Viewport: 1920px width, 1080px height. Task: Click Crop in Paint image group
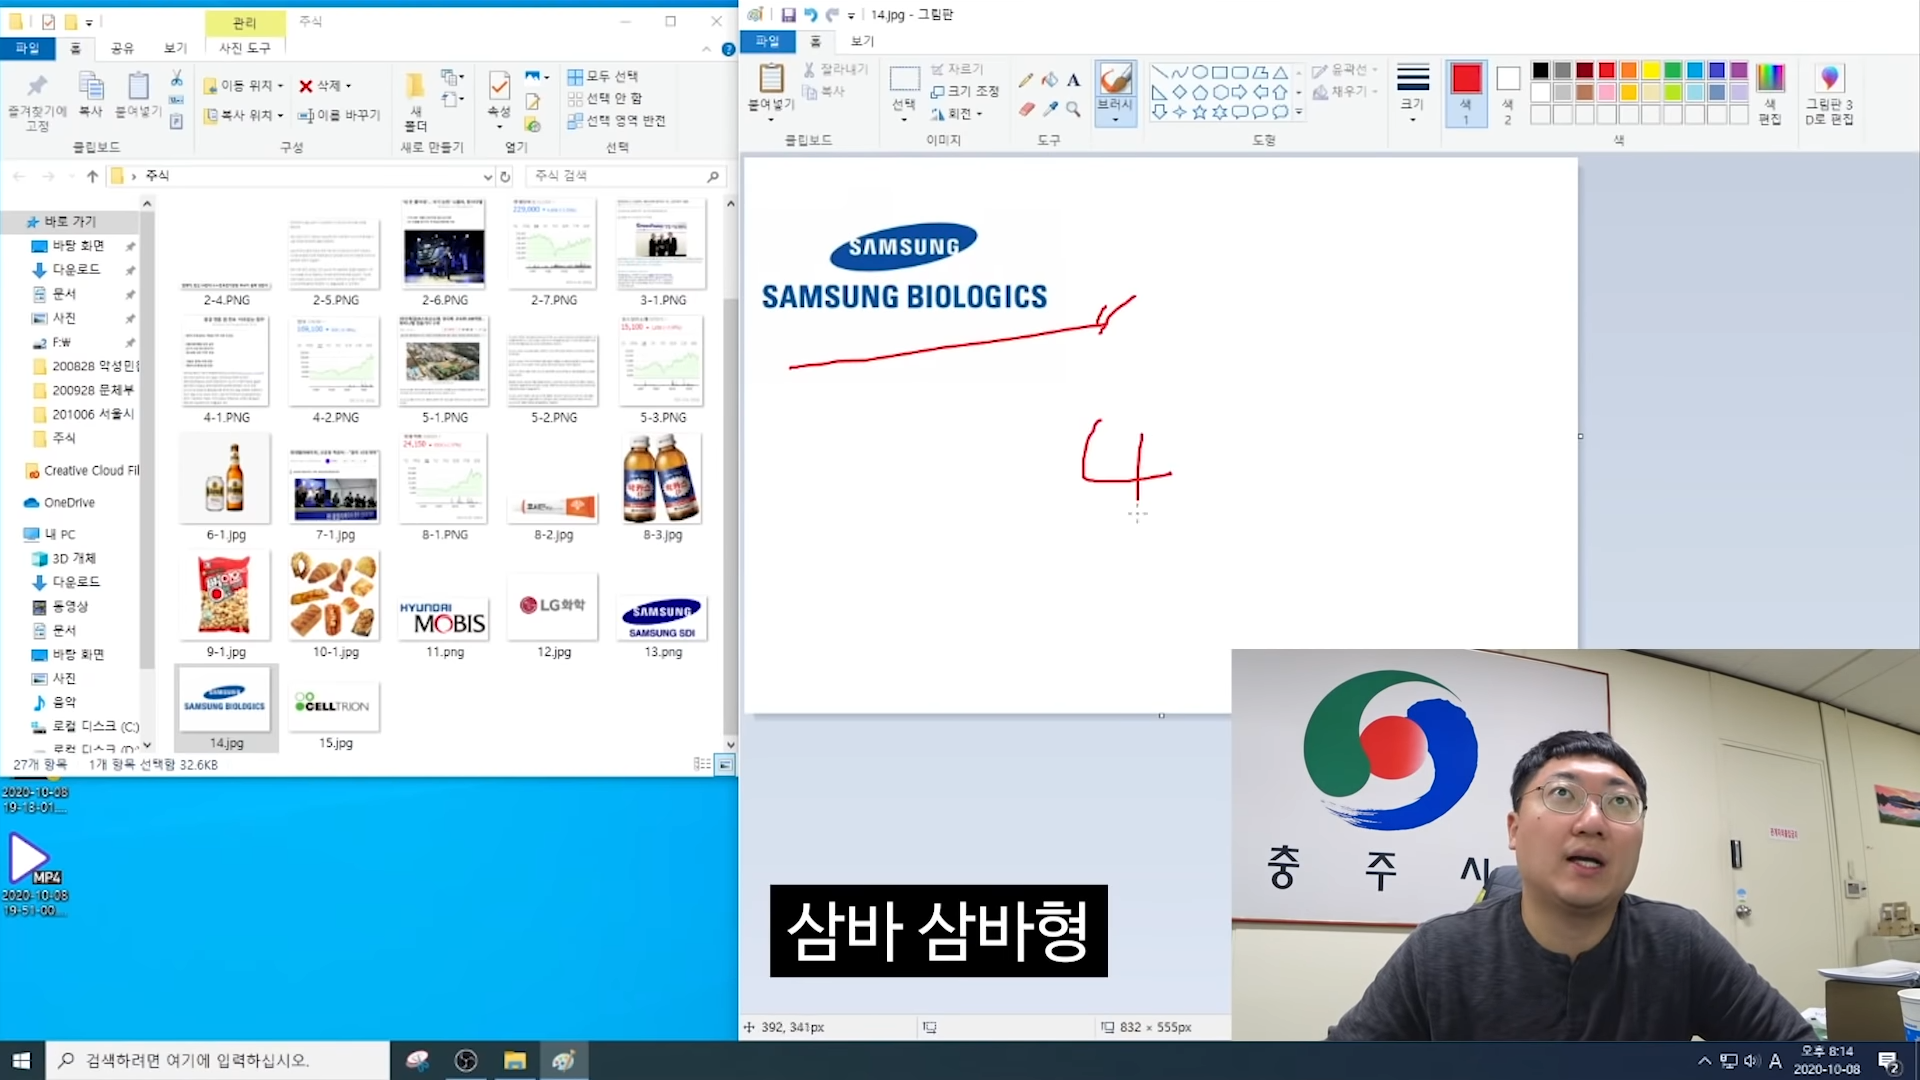[x=957, y=69]
